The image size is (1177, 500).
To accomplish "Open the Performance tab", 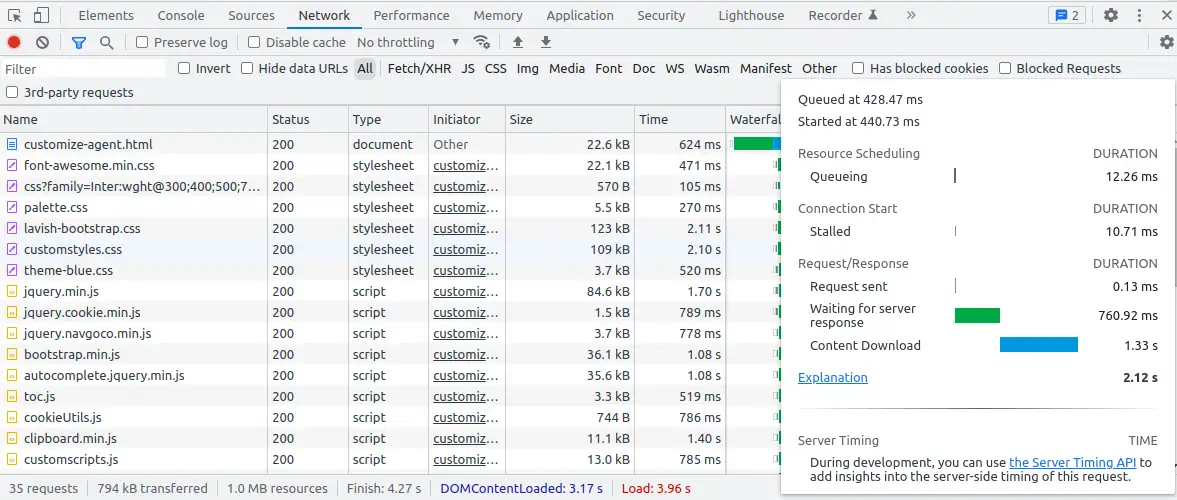I will tap(411, 15).
